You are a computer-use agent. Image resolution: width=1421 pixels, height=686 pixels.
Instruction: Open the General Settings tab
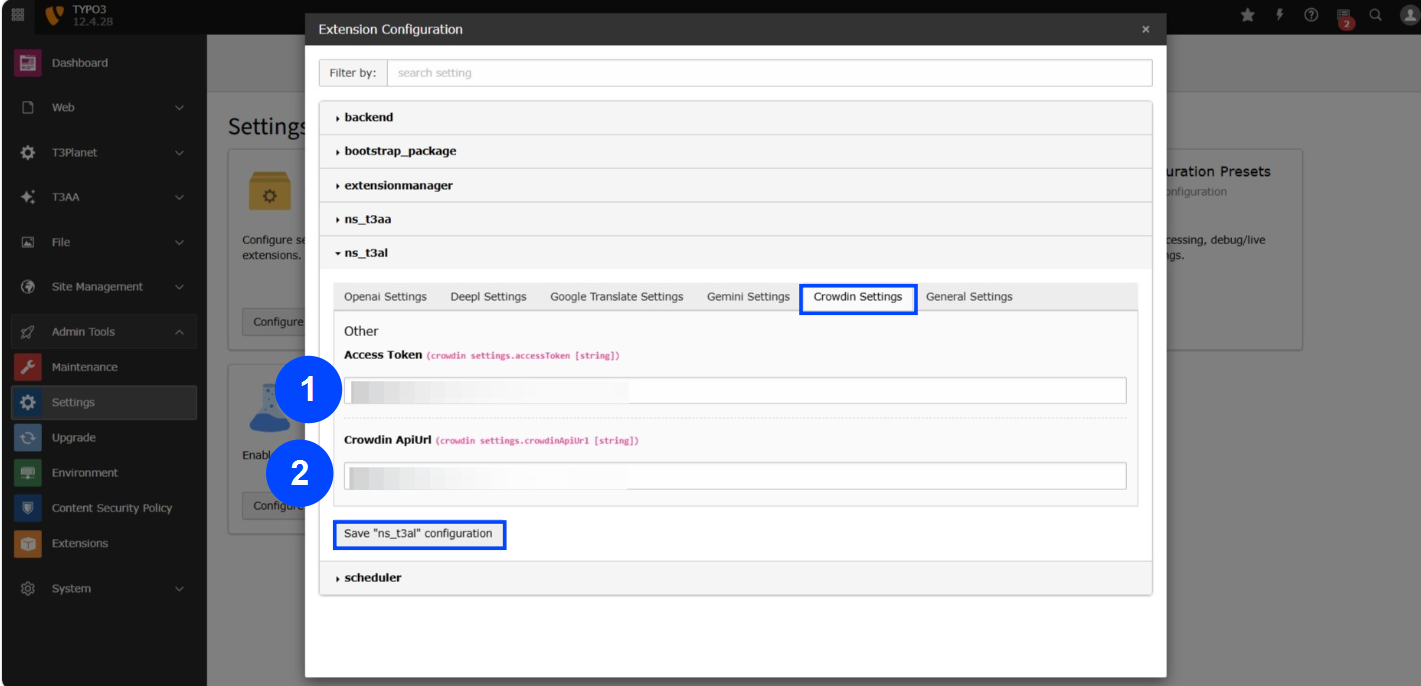coord(969,297)
